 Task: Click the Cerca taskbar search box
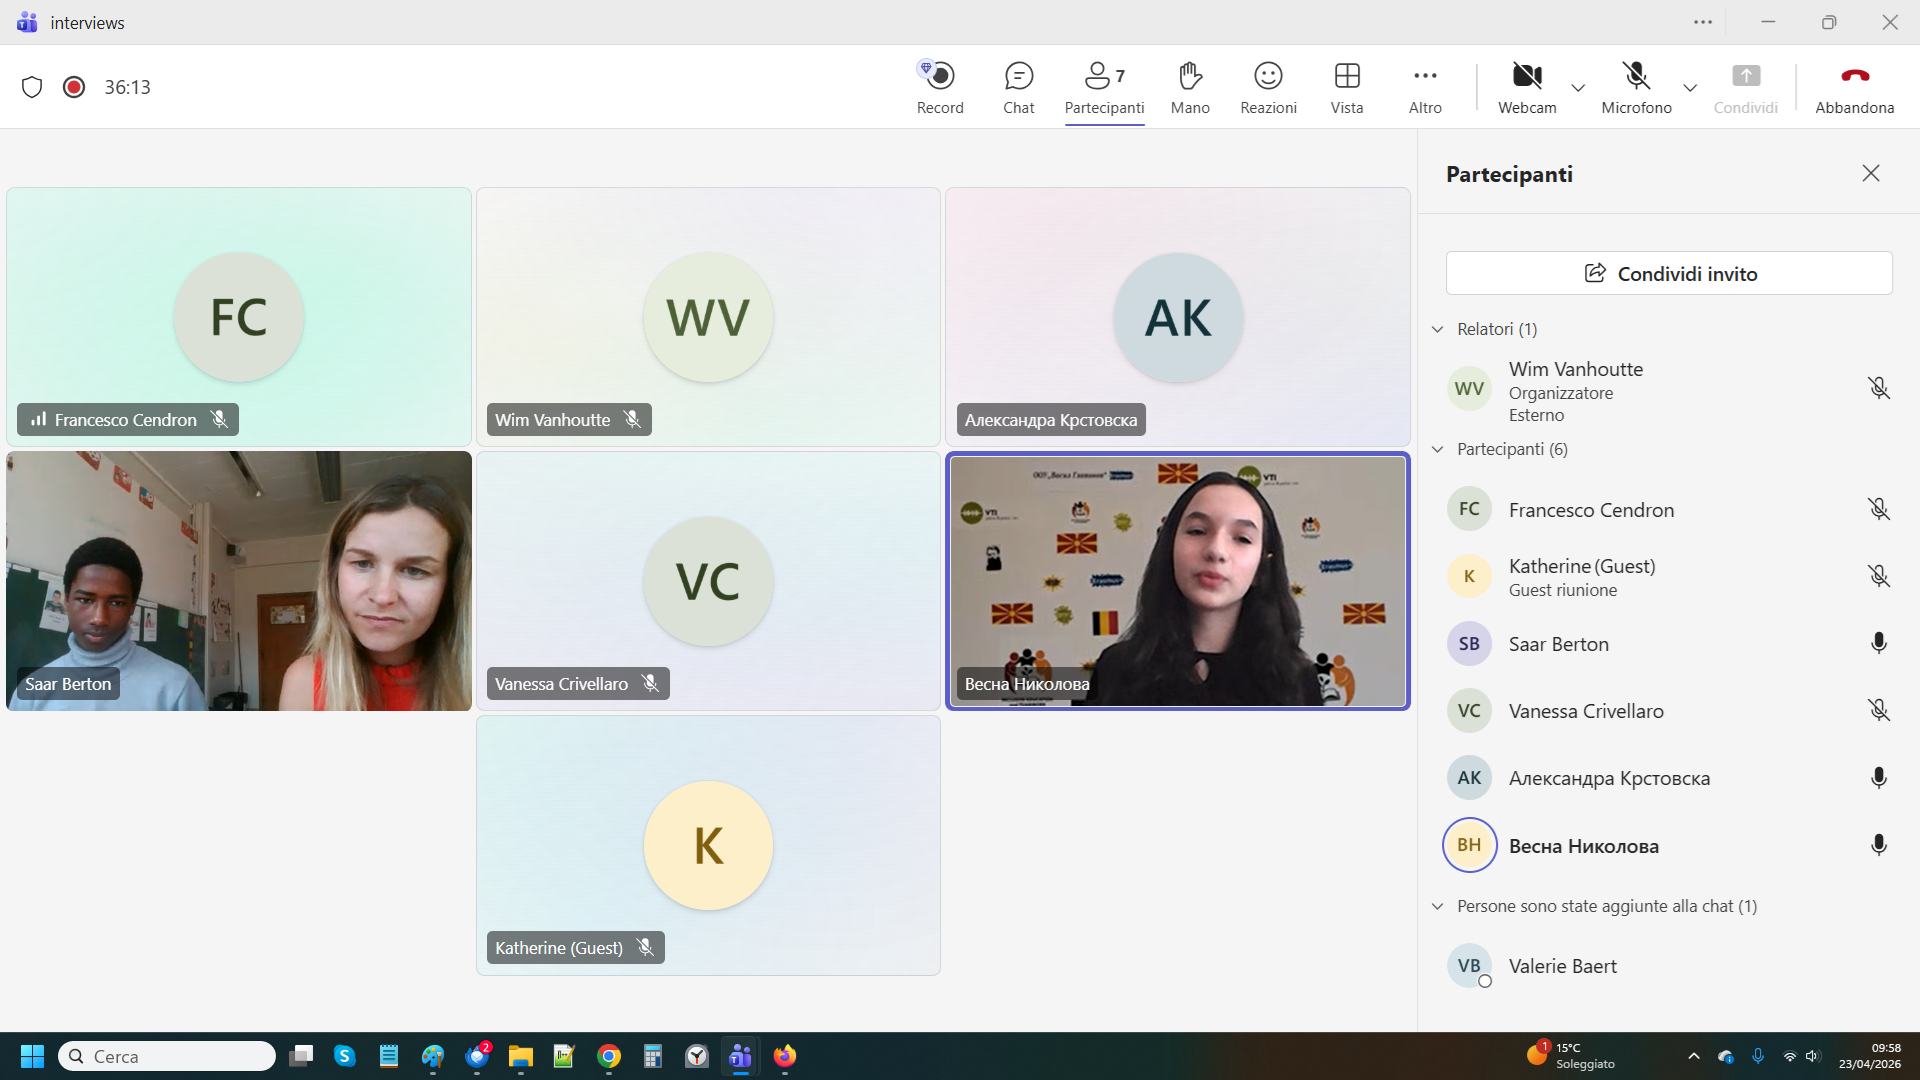coord(167,1056)
